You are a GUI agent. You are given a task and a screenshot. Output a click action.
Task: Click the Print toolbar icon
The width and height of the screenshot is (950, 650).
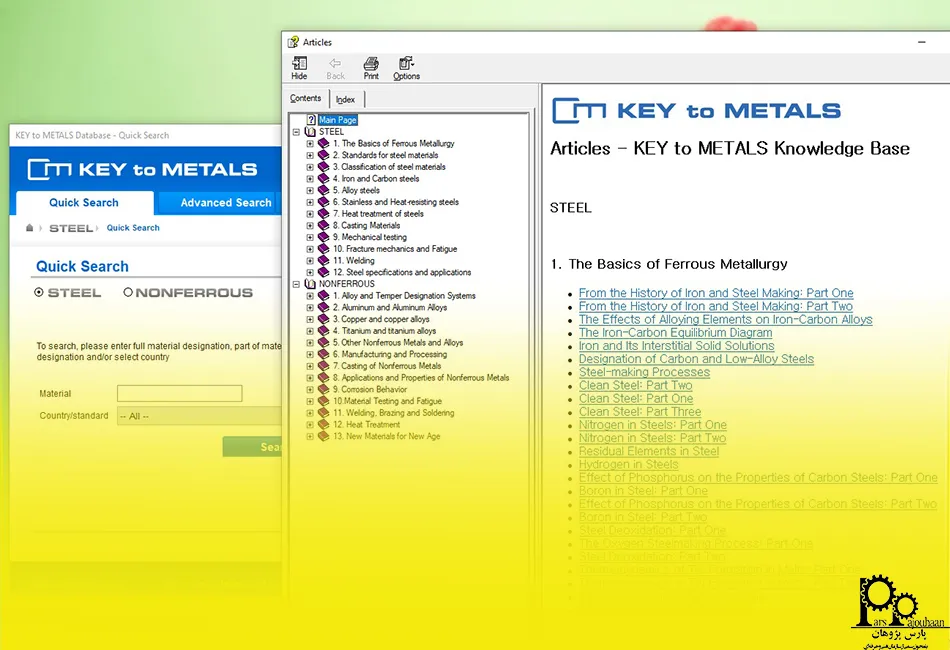click(x=371, y=64)
